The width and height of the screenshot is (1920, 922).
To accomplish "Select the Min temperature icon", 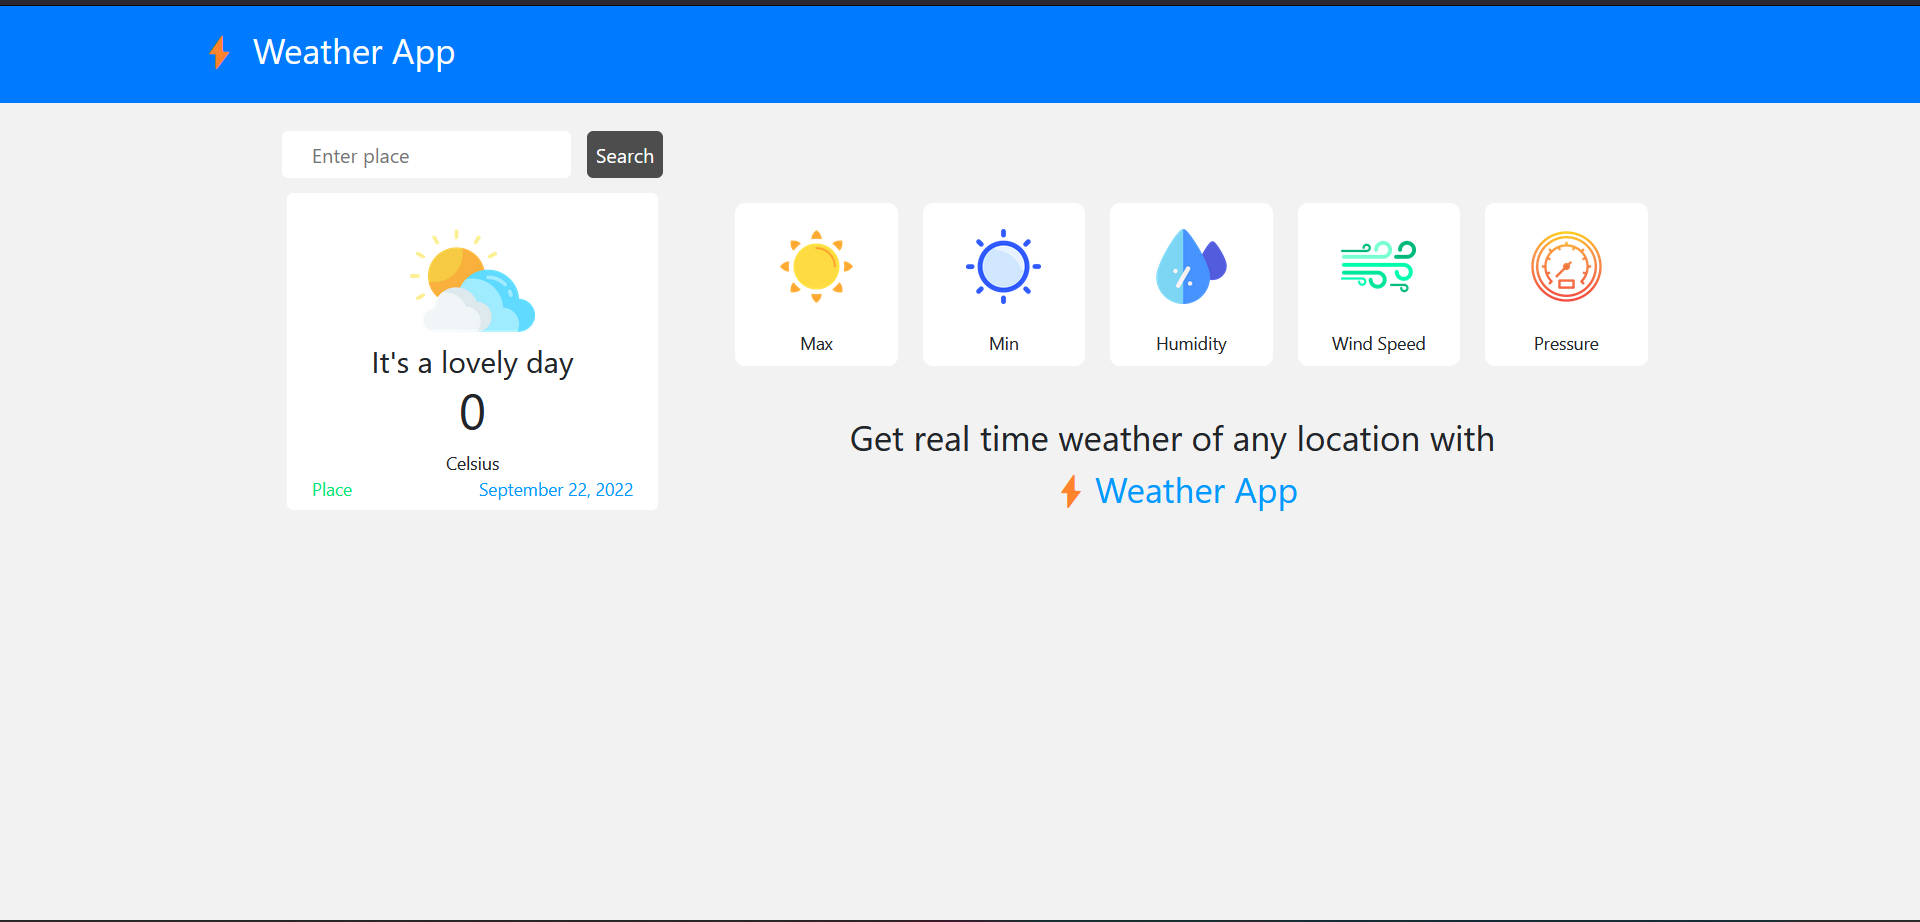I will (1003, 265).
